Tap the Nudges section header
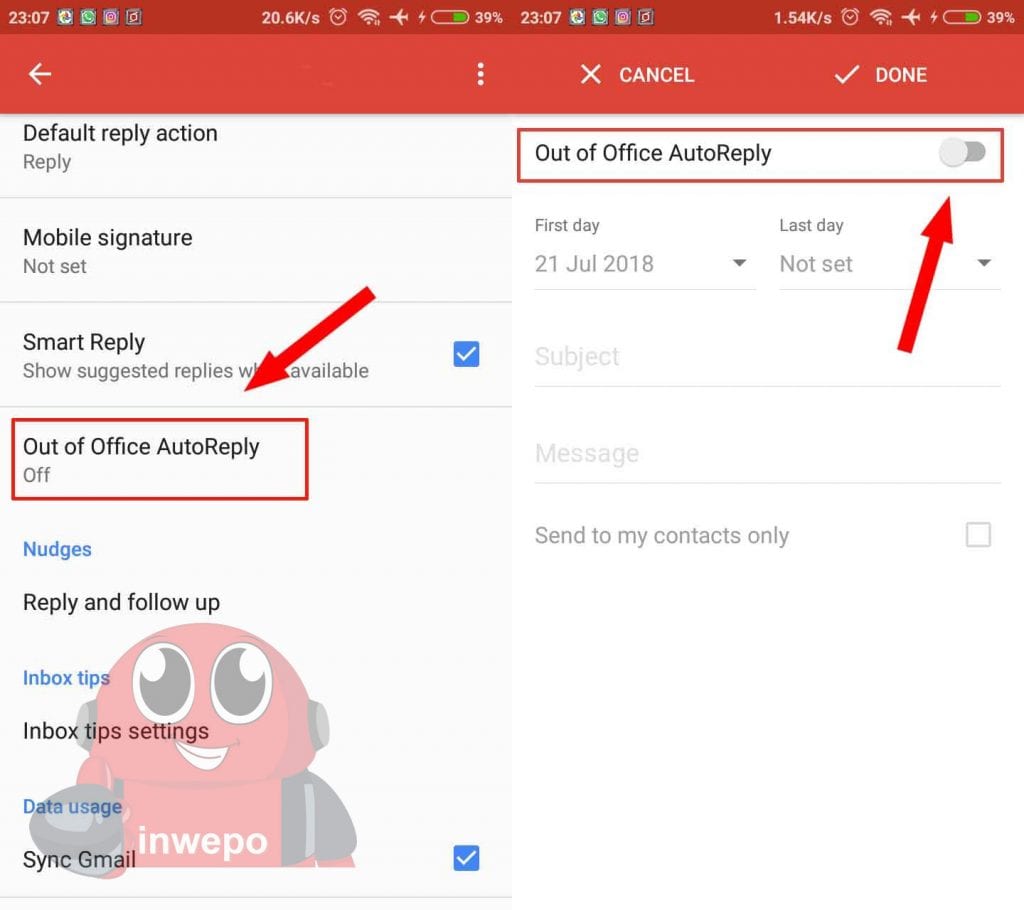This screenshot has height=910, width=1024. pos(57,549)
